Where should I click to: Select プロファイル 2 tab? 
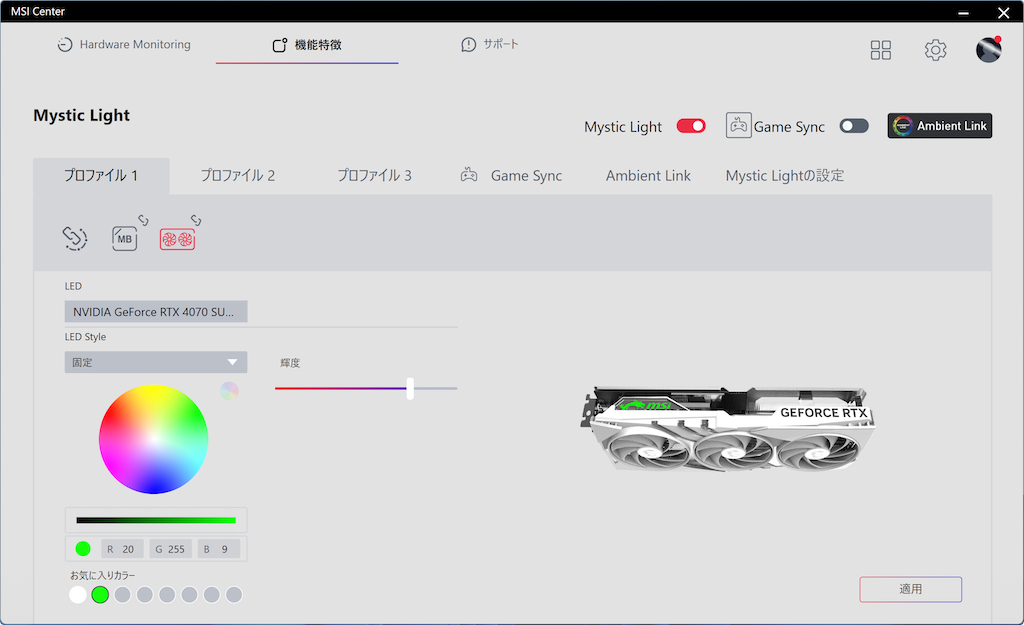238,175
